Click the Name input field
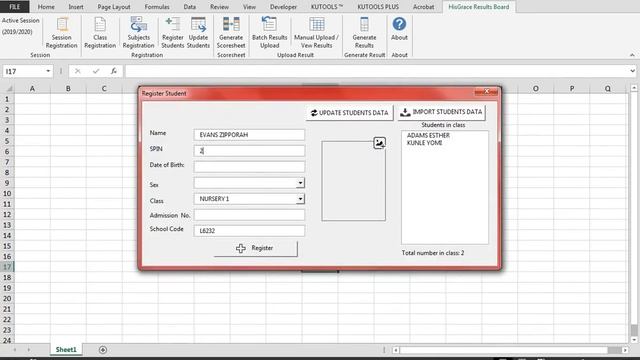 click(x=249, y=135)
